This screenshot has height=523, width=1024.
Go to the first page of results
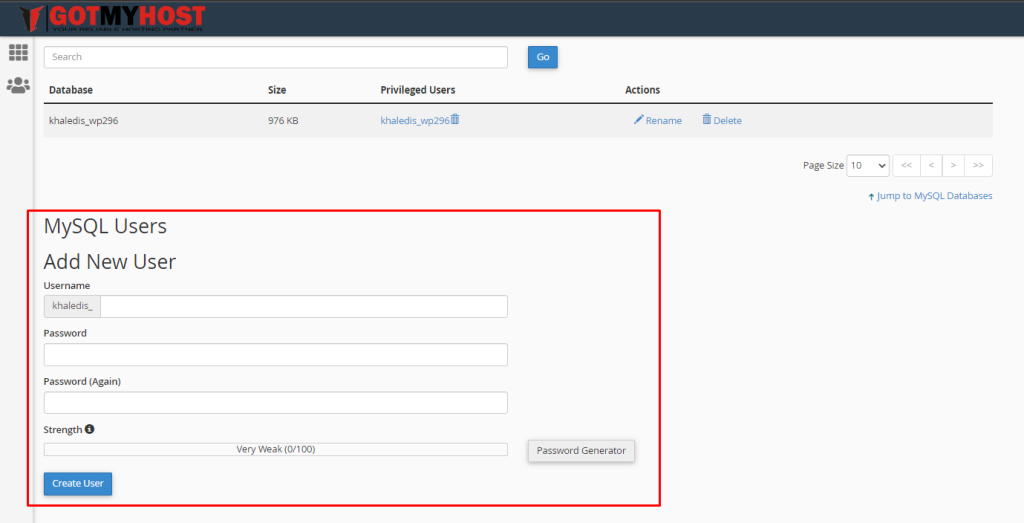[906, 165]
